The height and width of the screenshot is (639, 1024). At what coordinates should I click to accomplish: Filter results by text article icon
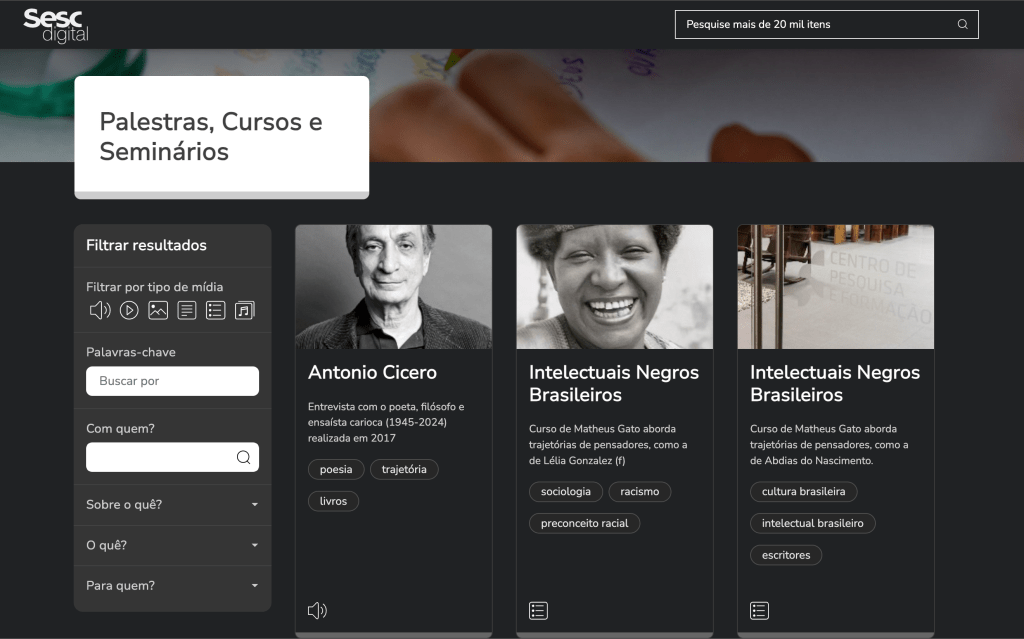pos(187,310)
